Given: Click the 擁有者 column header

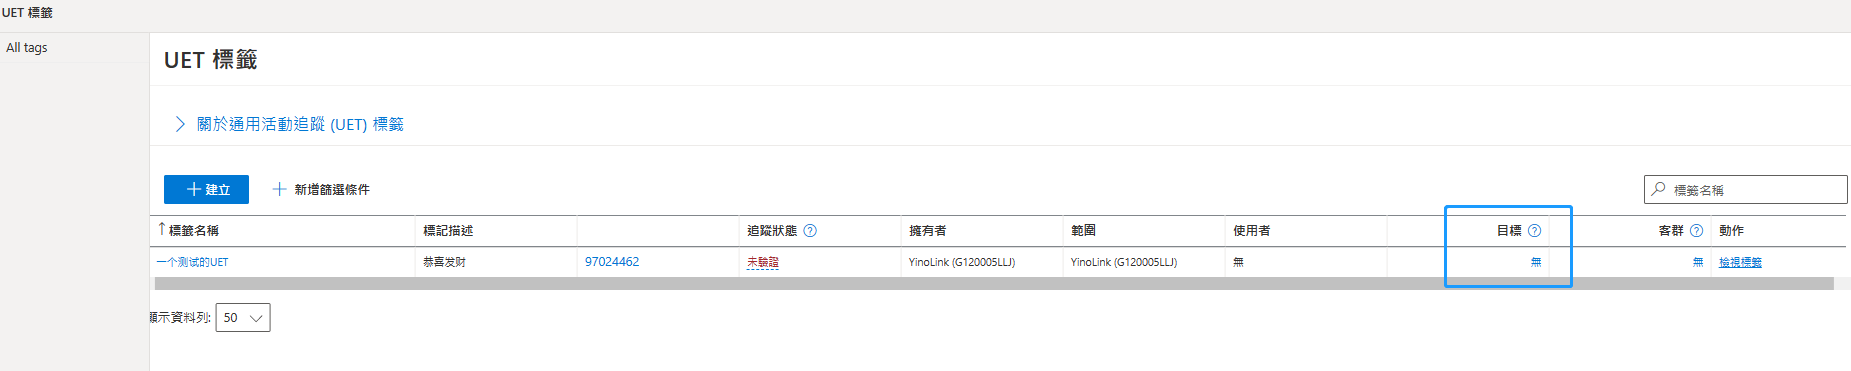Looking at the screenshot, I should pos(927,231).
